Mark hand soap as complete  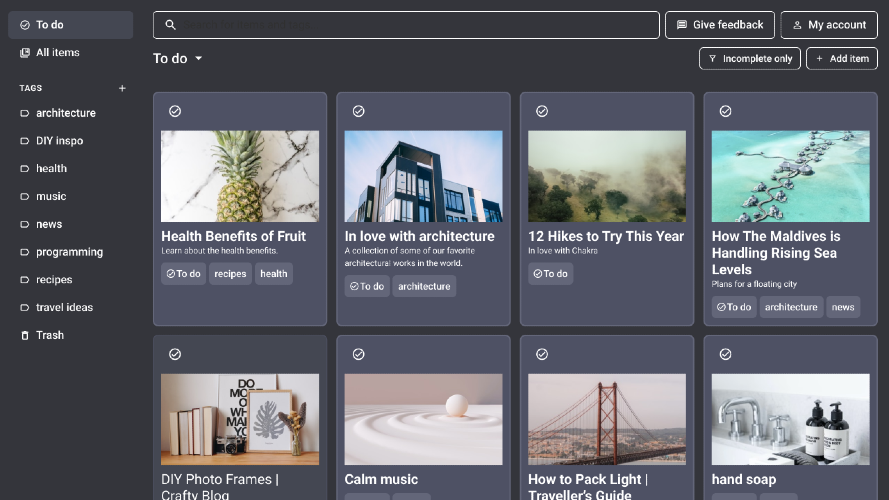pos(725,354)
